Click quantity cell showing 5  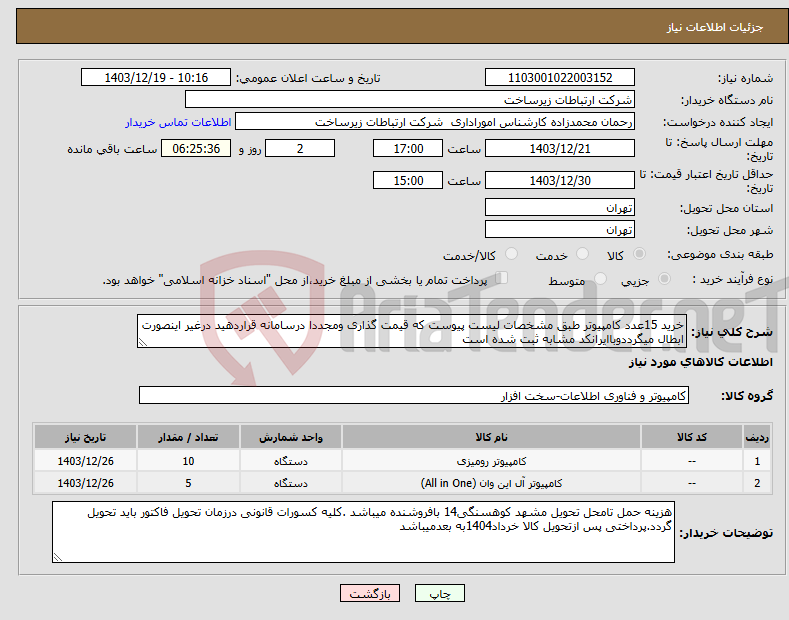click(x=188, y=483)
